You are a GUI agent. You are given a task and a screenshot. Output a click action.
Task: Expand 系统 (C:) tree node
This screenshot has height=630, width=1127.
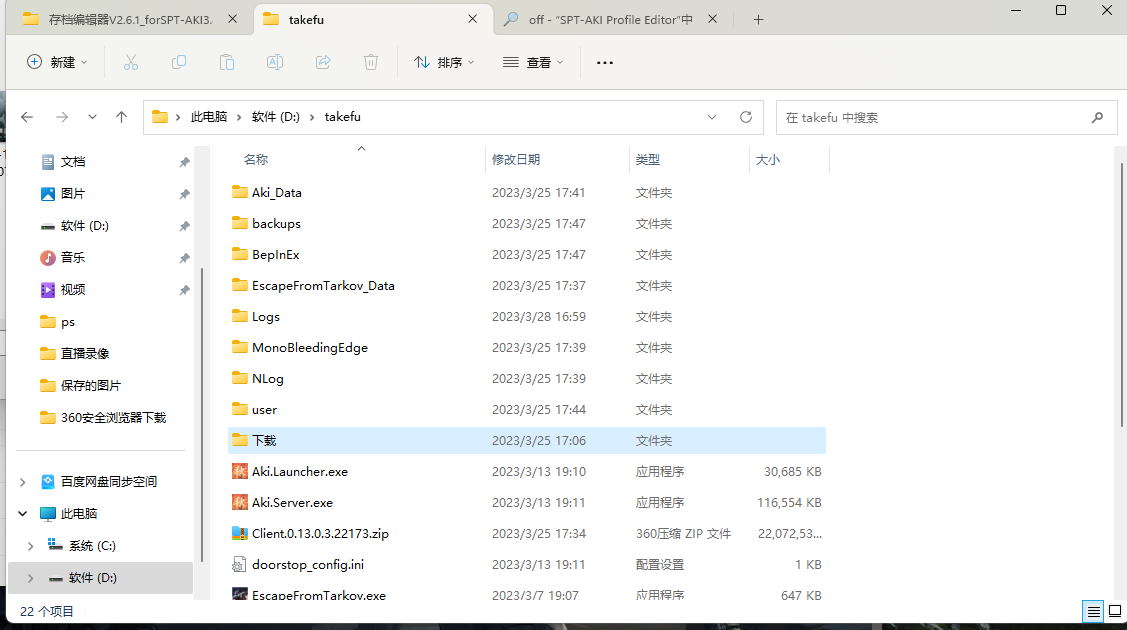(30, 546)
